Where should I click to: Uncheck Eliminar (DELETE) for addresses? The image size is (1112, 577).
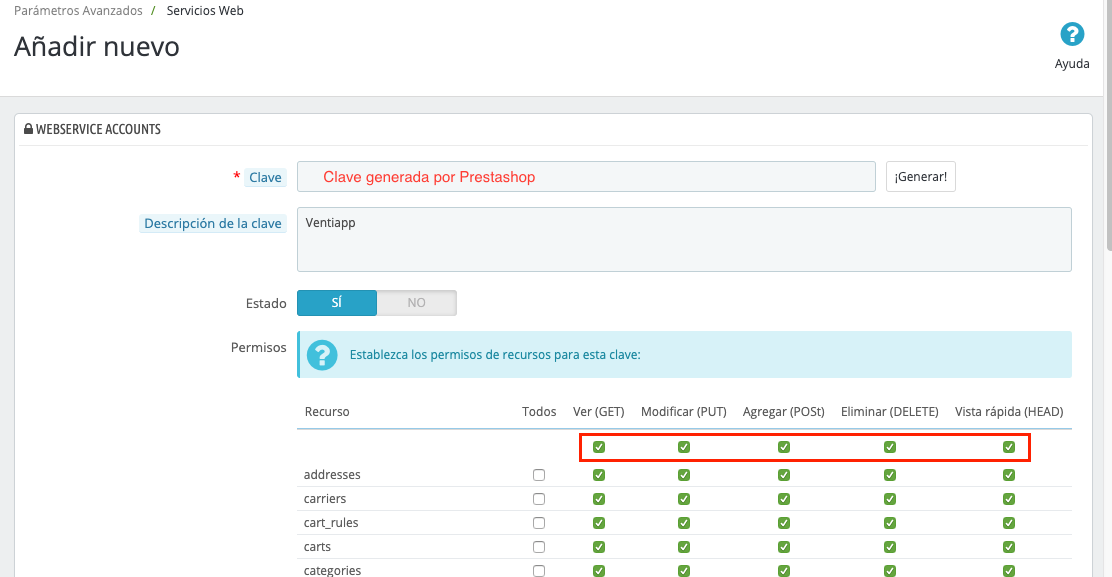coord(889,475)
